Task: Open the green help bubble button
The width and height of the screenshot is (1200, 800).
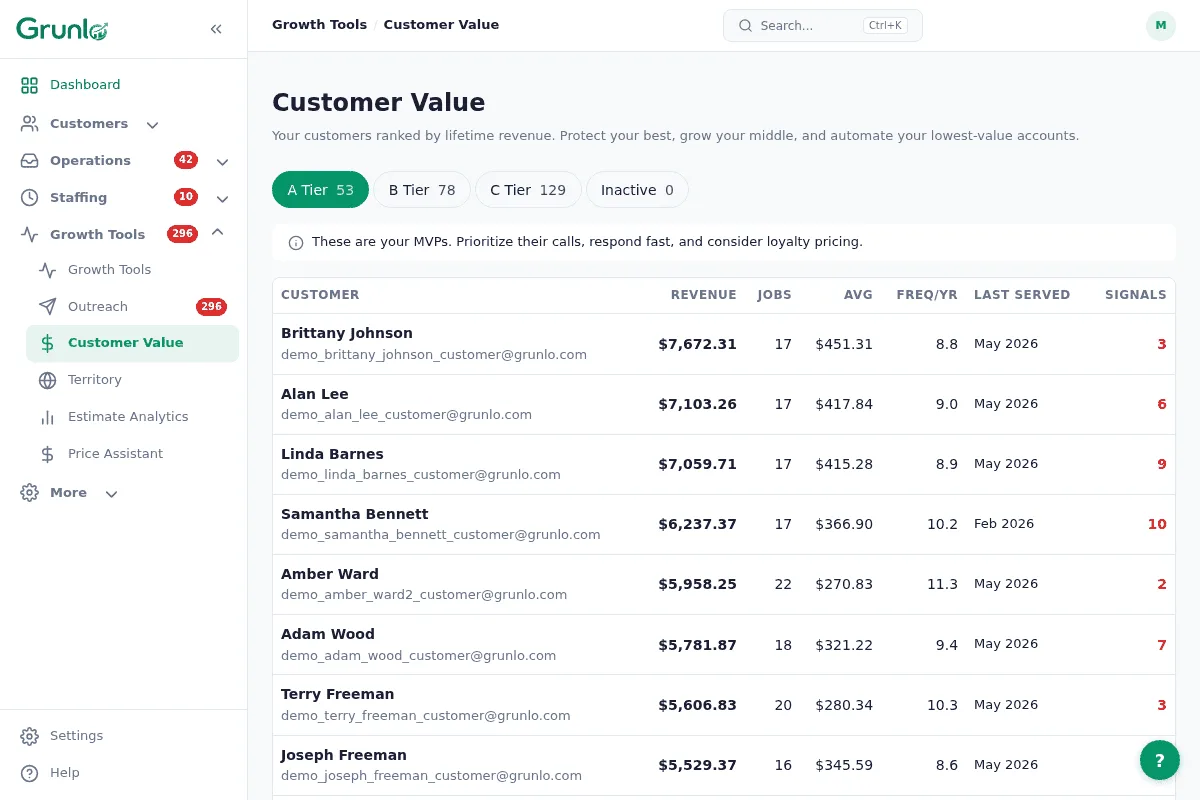Action: tap(1160, 760)
